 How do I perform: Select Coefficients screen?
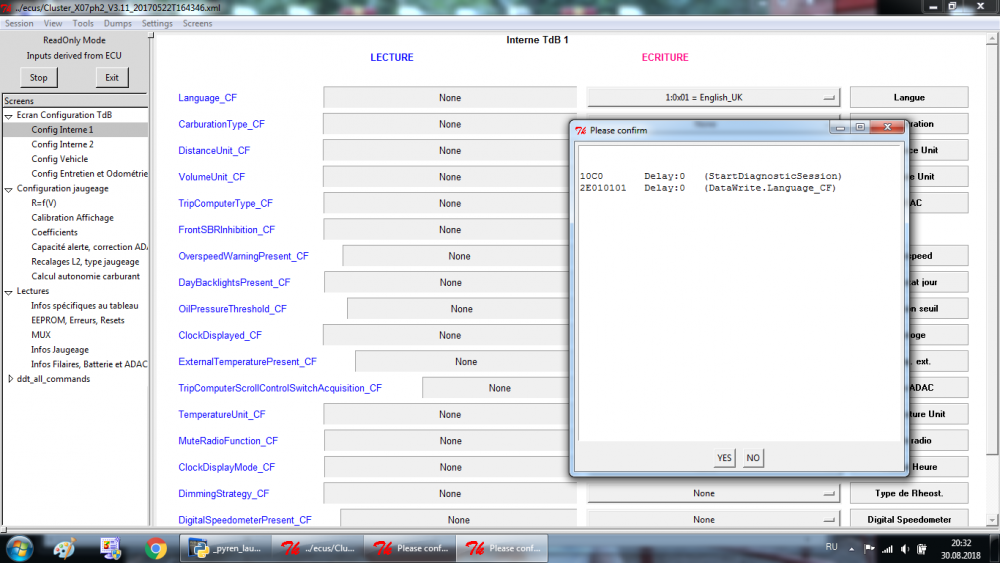pyautogui.click(x=54, y=232)
